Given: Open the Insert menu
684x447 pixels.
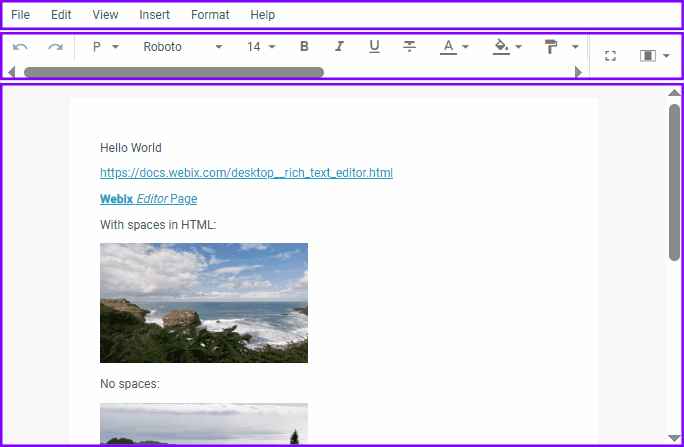Looking at the screenshot, I should (x=154, y=15).
